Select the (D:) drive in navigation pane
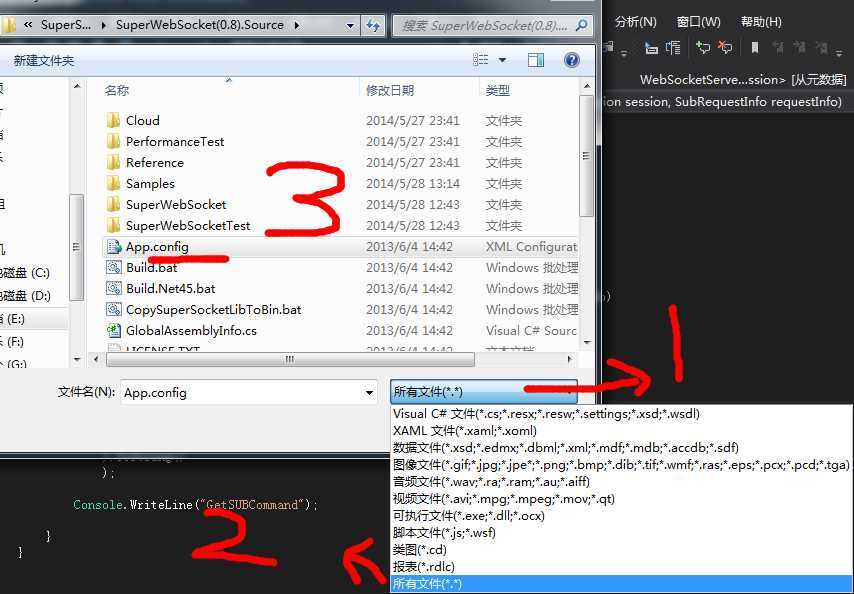854x594 pixels. pyautogui.click(x=25, y=296)
